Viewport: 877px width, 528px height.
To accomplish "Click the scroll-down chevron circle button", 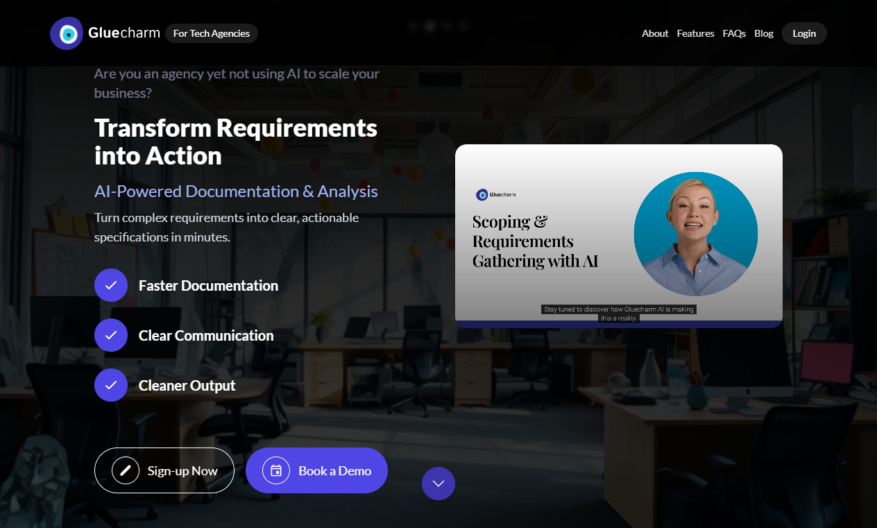I will [438, 483].
